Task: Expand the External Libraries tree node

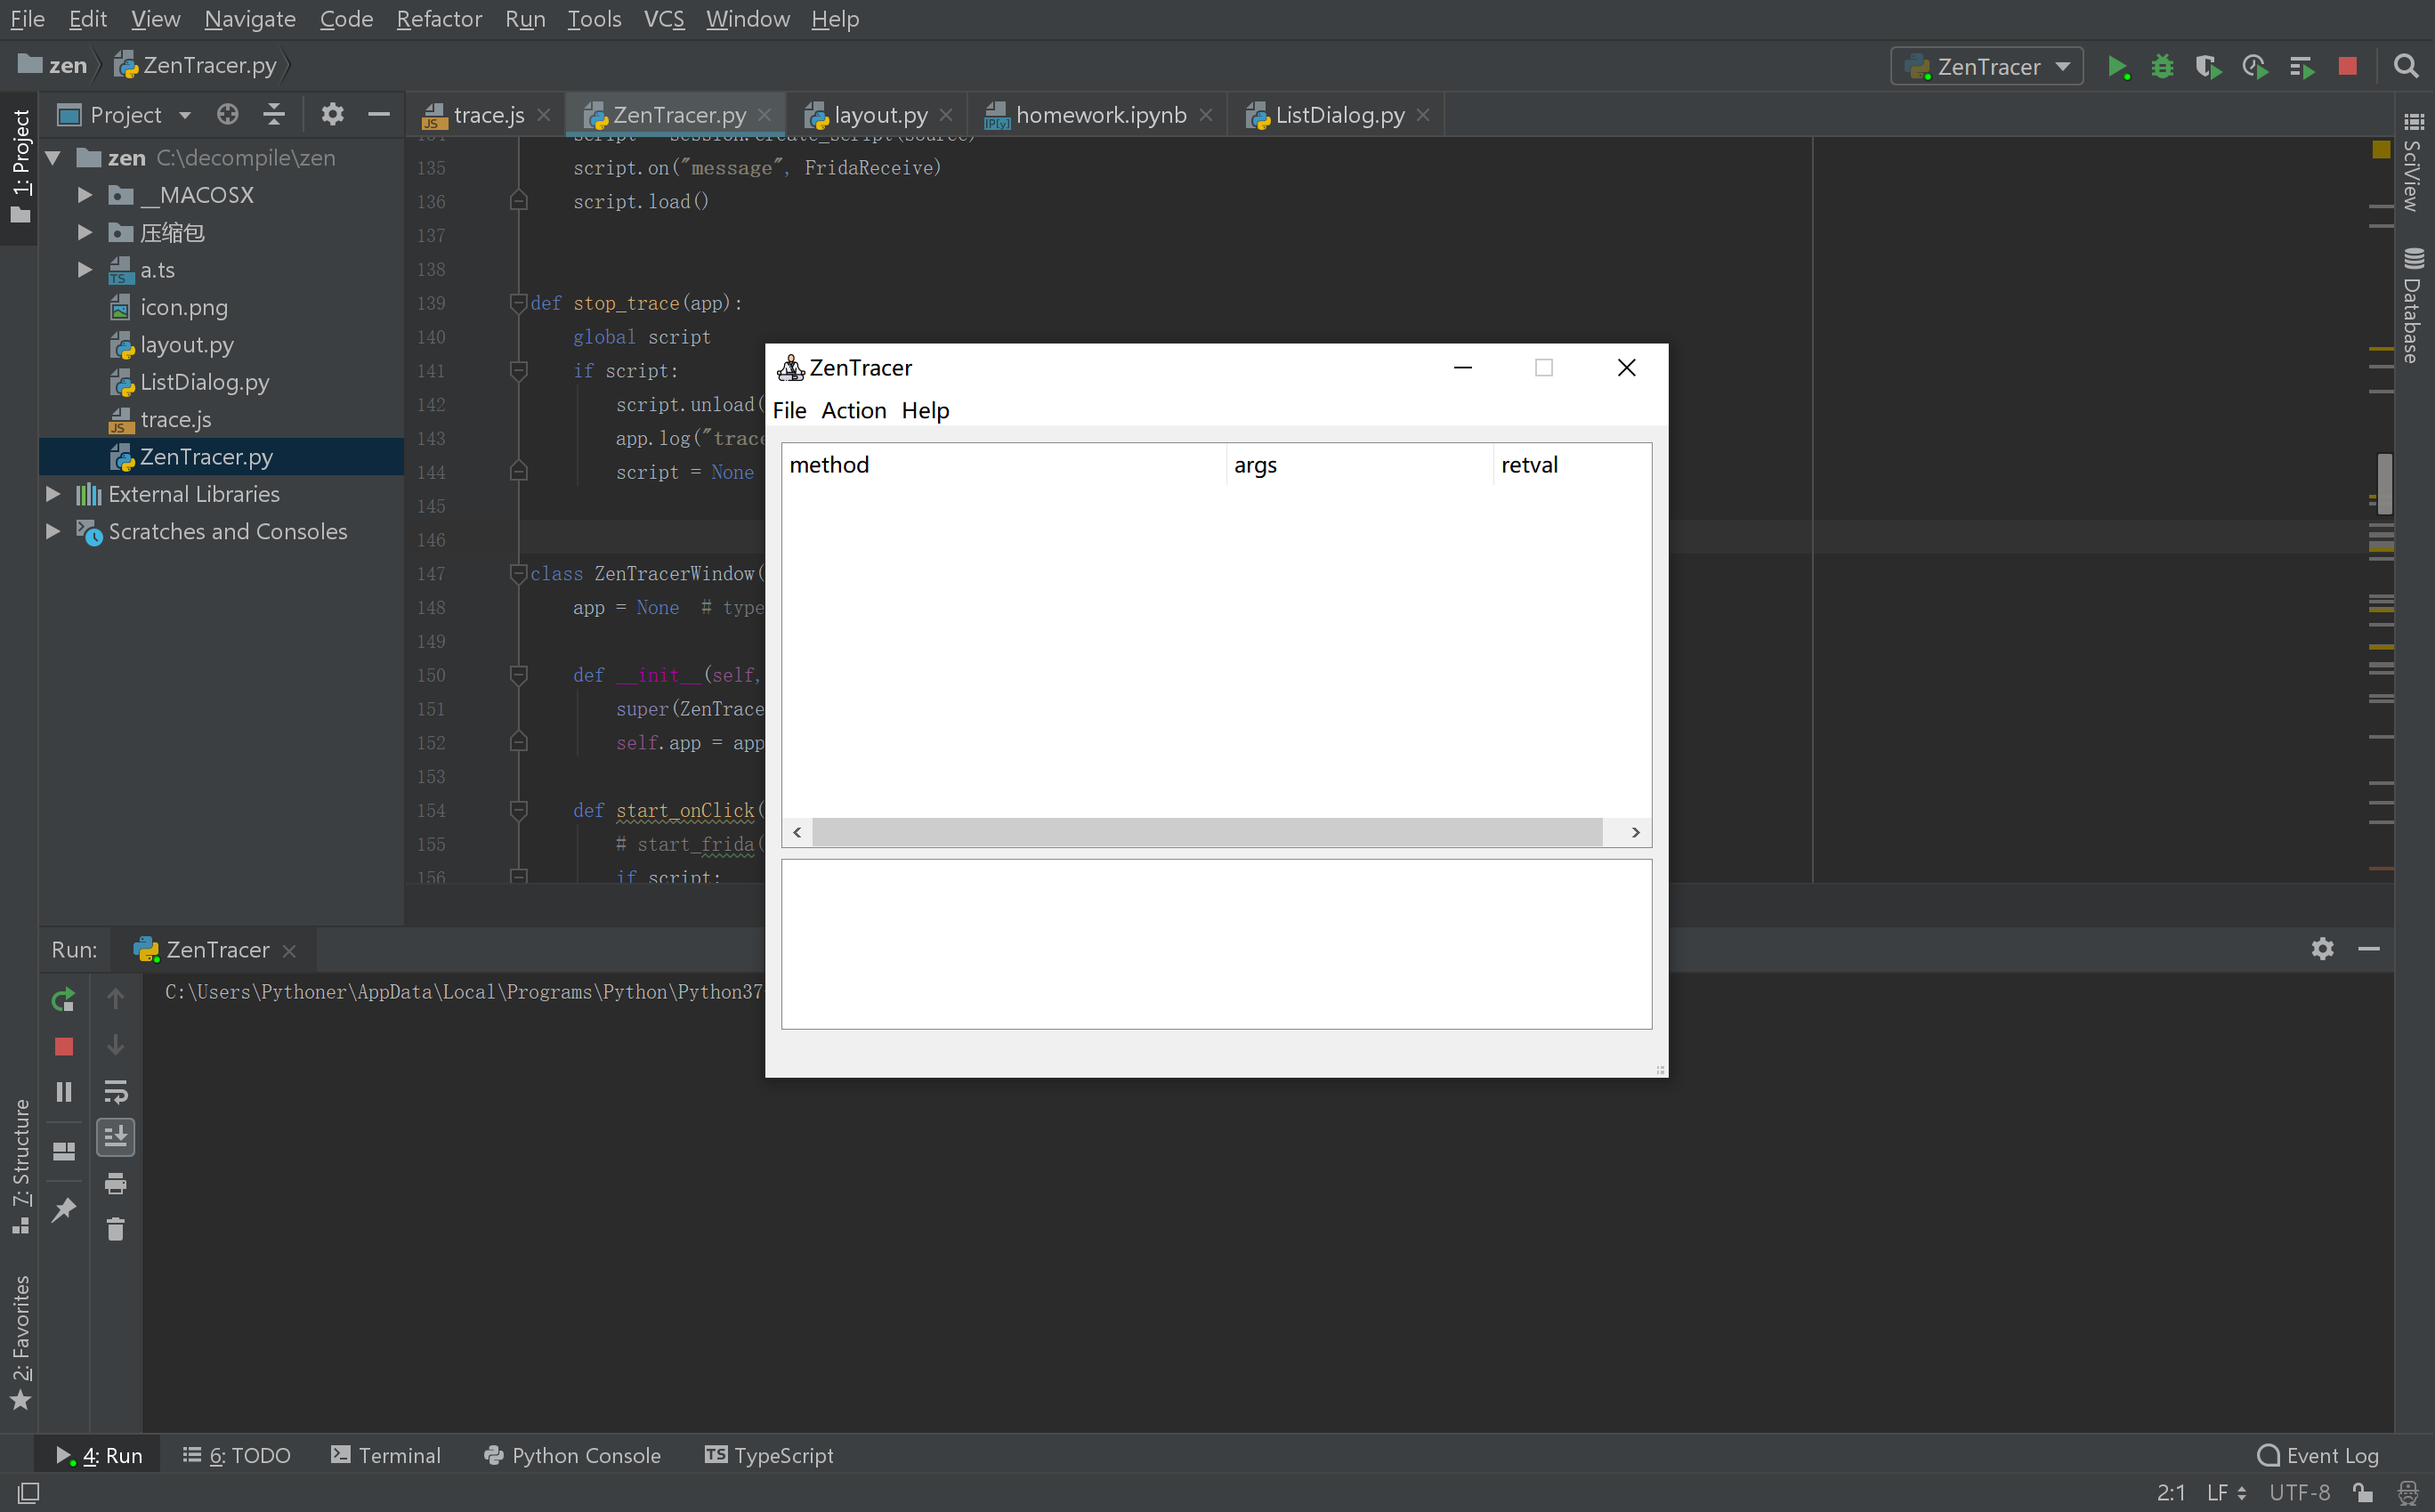Action: (54, 494)
